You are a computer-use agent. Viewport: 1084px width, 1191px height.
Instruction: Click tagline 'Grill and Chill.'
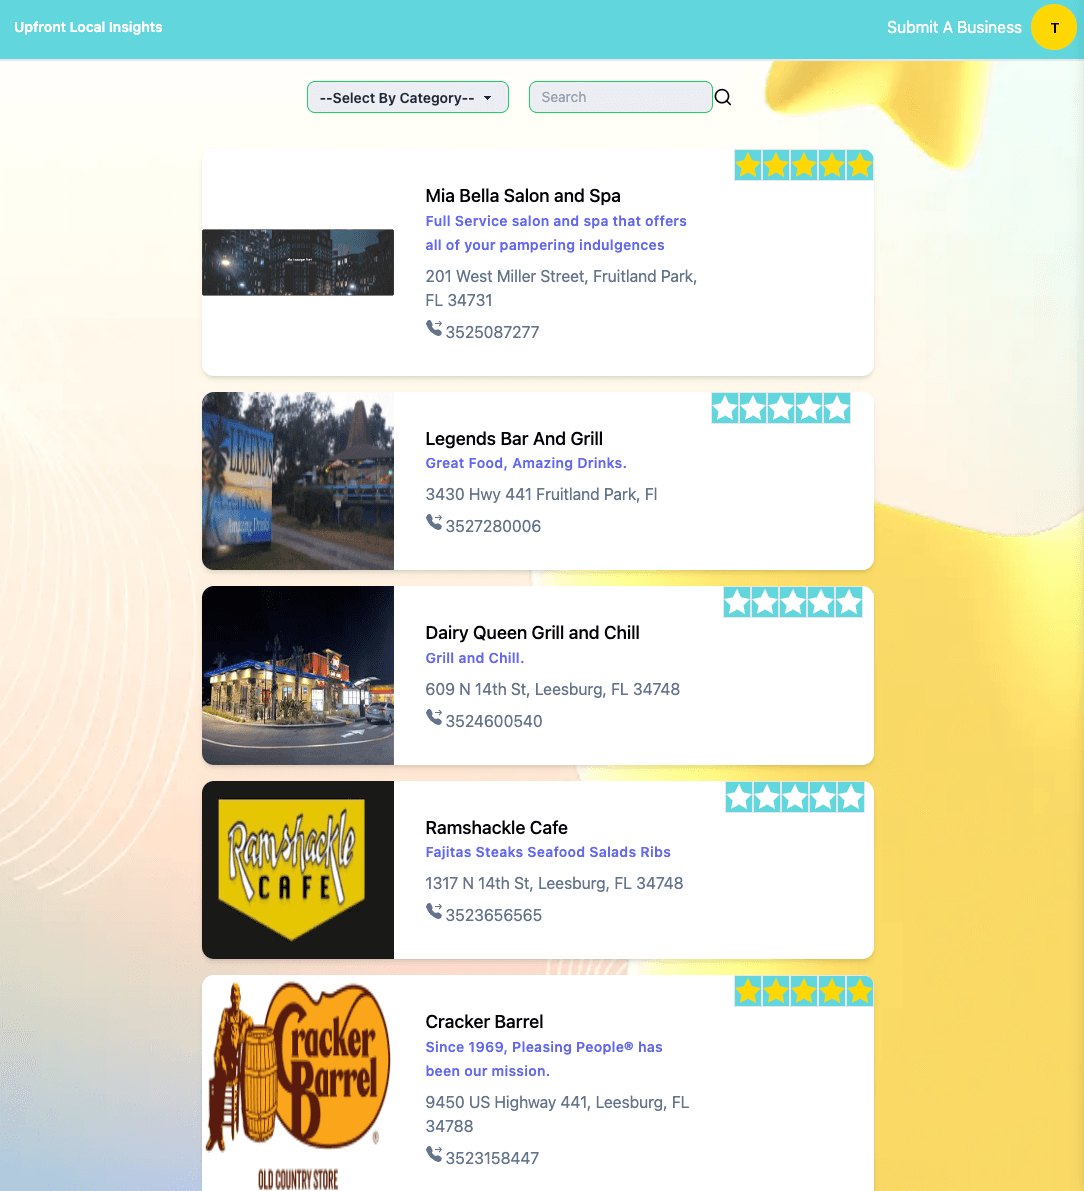[x=475, y=659]
